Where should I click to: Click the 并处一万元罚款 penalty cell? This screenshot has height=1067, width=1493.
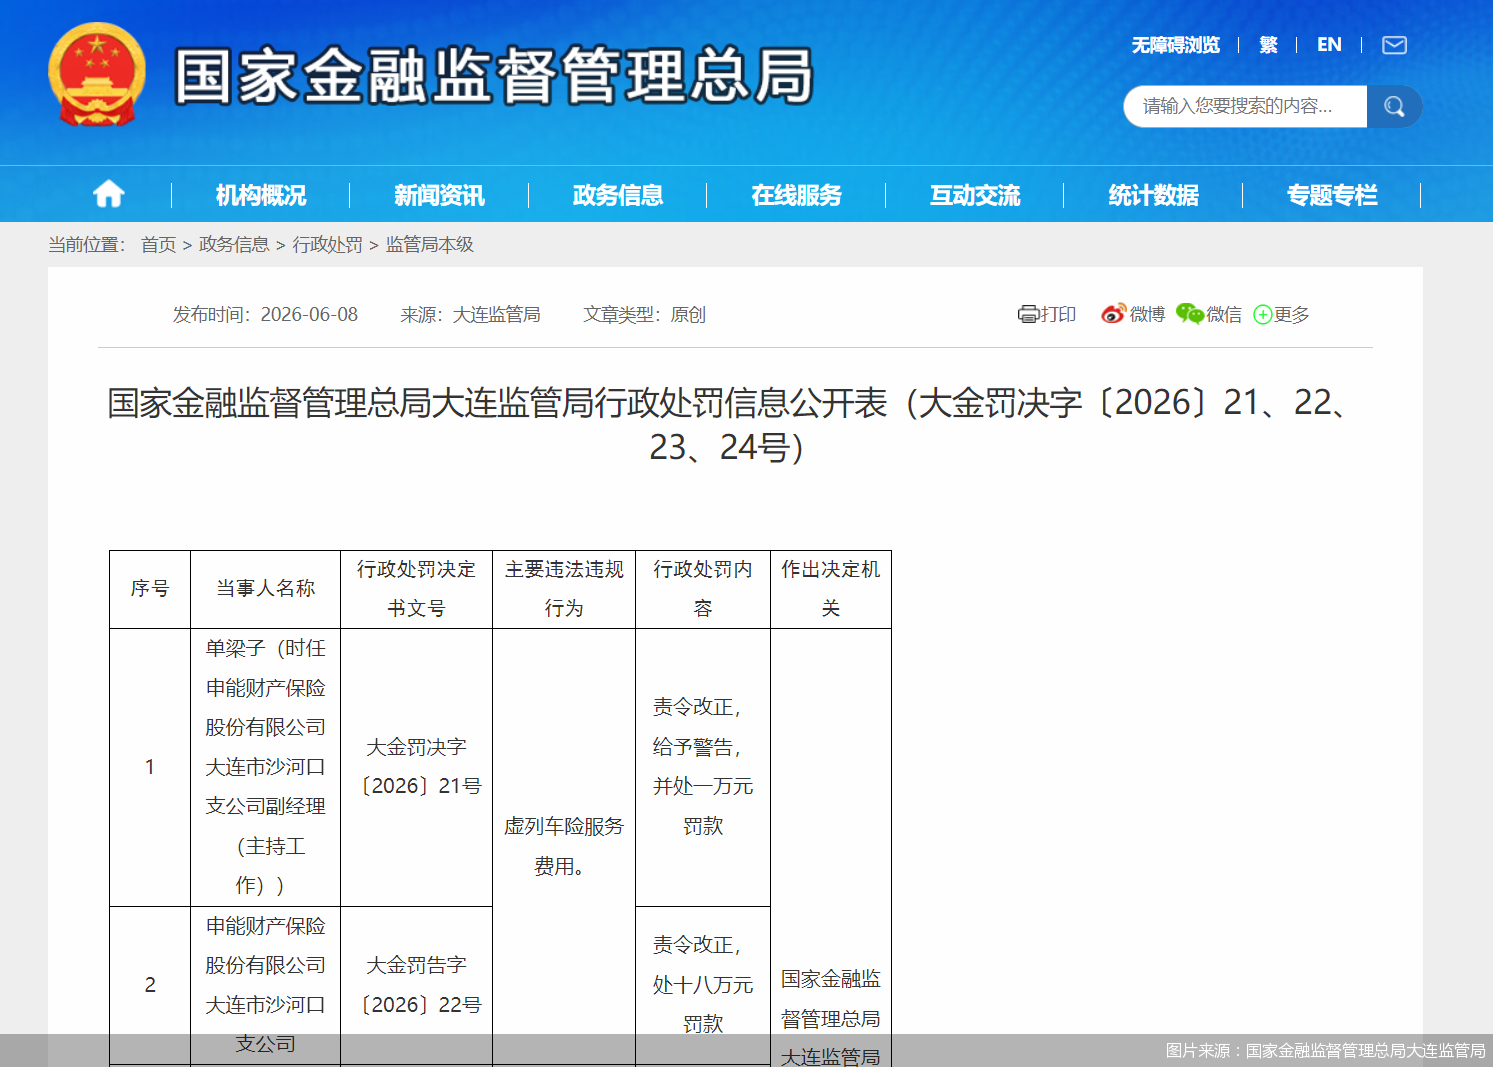(703, 767)
